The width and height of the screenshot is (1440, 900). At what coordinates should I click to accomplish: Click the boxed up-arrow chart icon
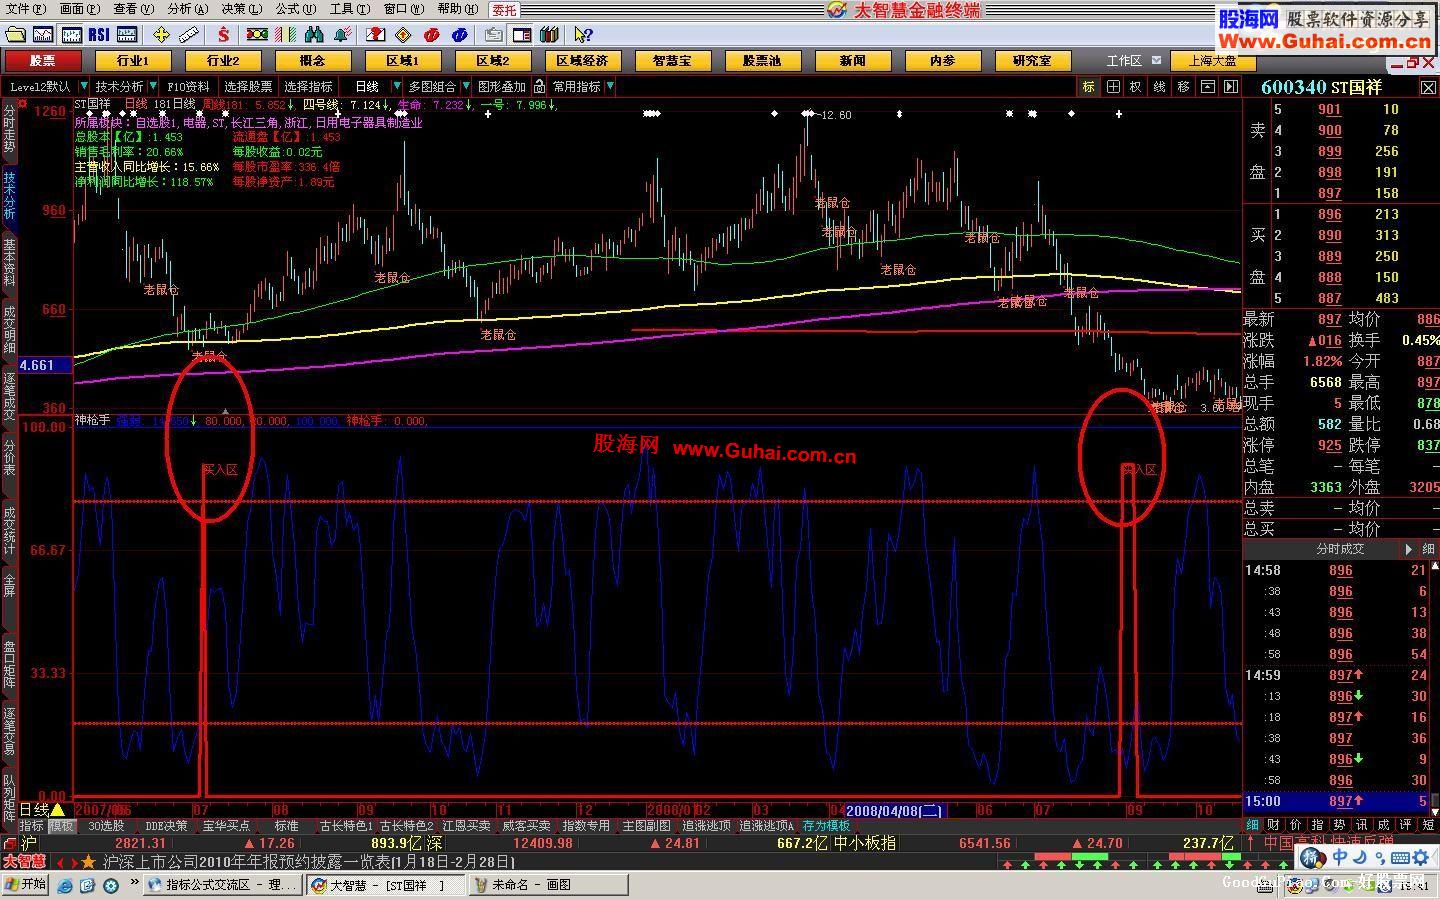coord(1208,87)
